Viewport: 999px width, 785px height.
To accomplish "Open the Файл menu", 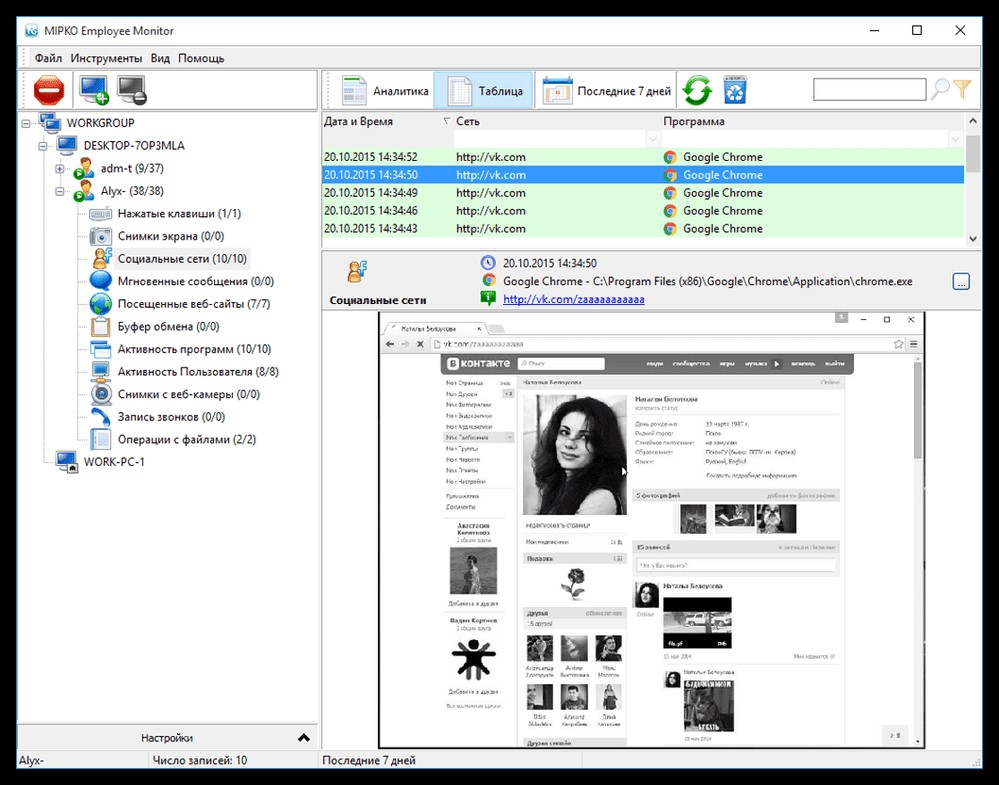I will [48, 58].
